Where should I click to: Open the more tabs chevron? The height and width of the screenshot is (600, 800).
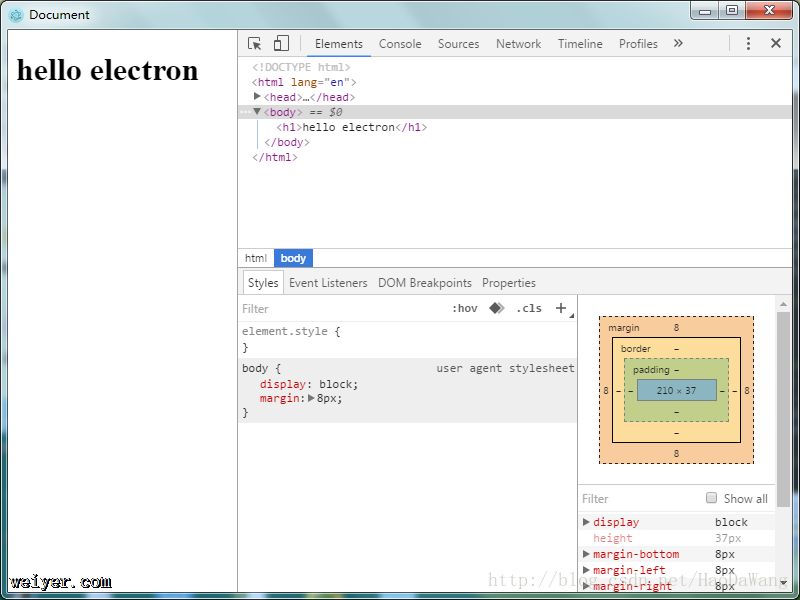(678, 43)
